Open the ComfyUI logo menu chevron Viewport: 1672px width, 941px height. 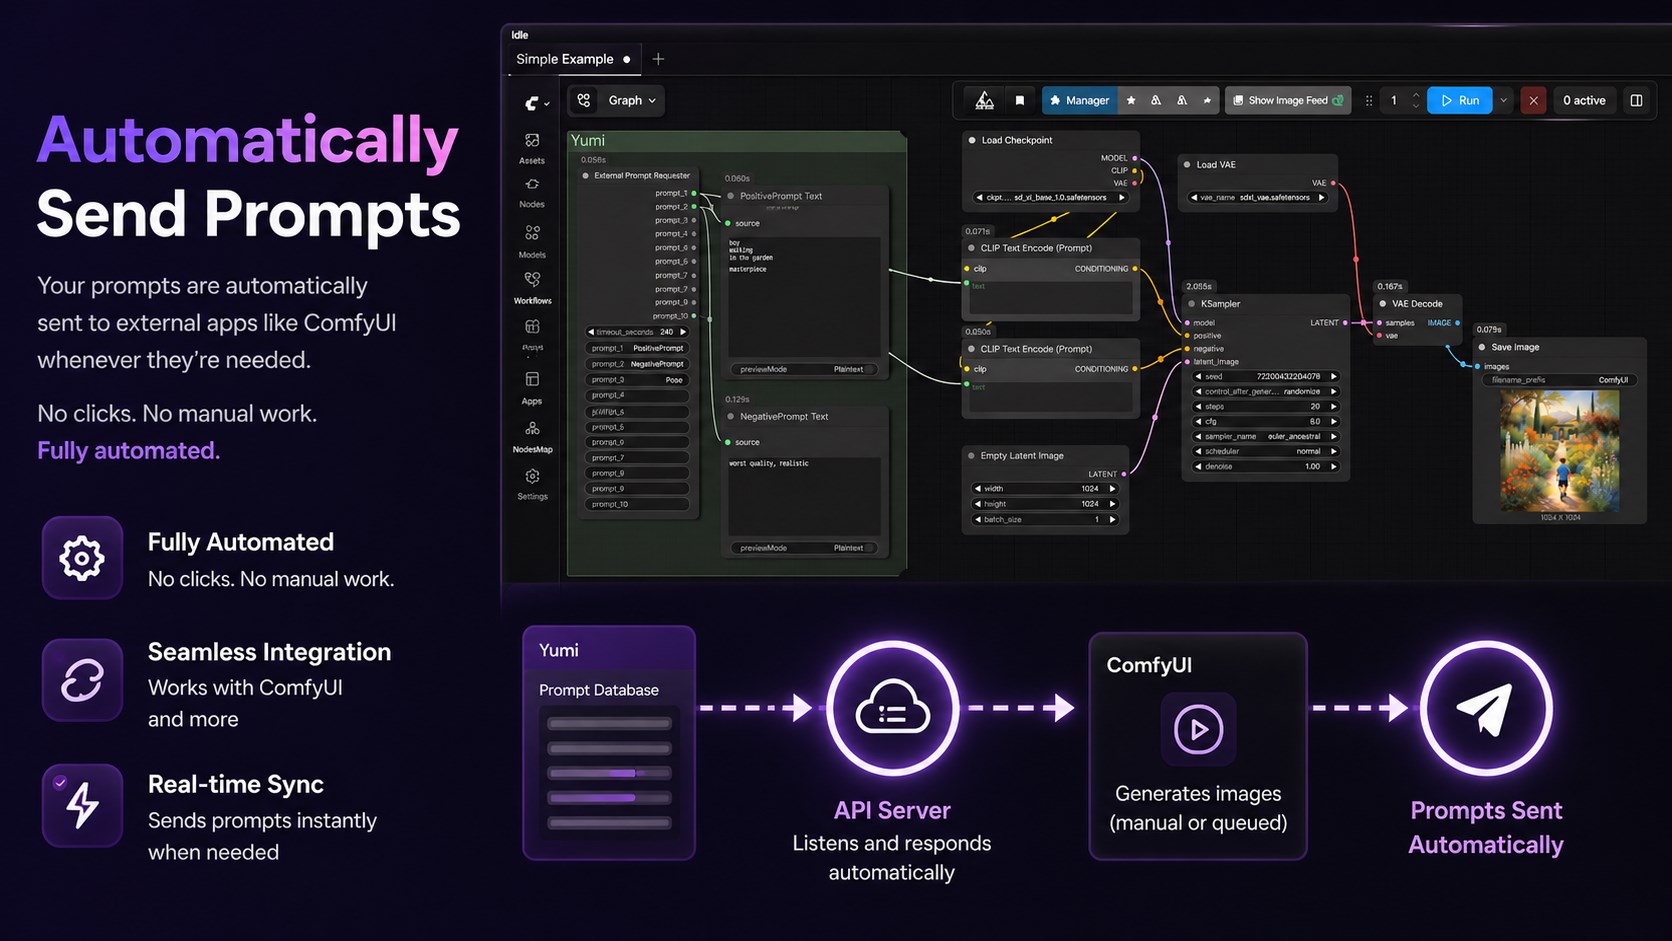[546, 104]
